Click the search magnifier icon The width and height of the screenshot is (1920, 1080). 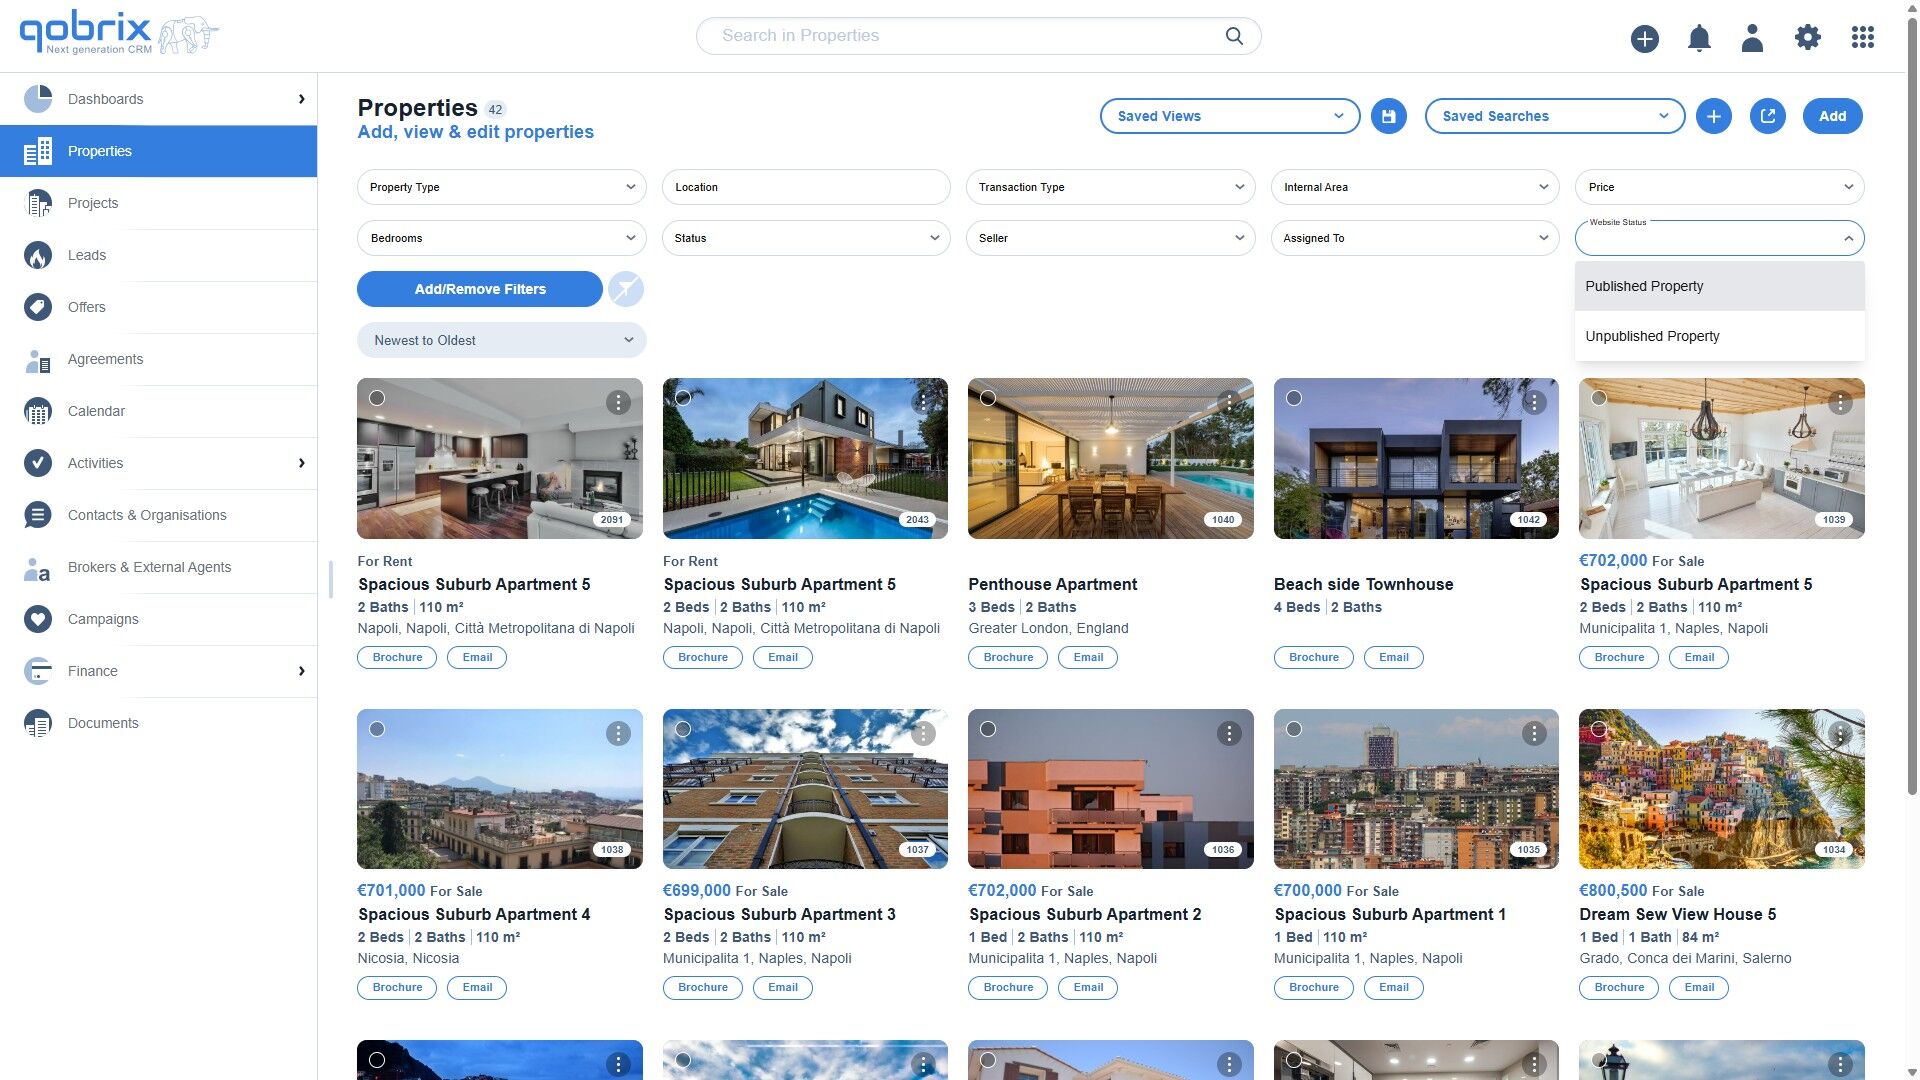(x=1234, y=36)
